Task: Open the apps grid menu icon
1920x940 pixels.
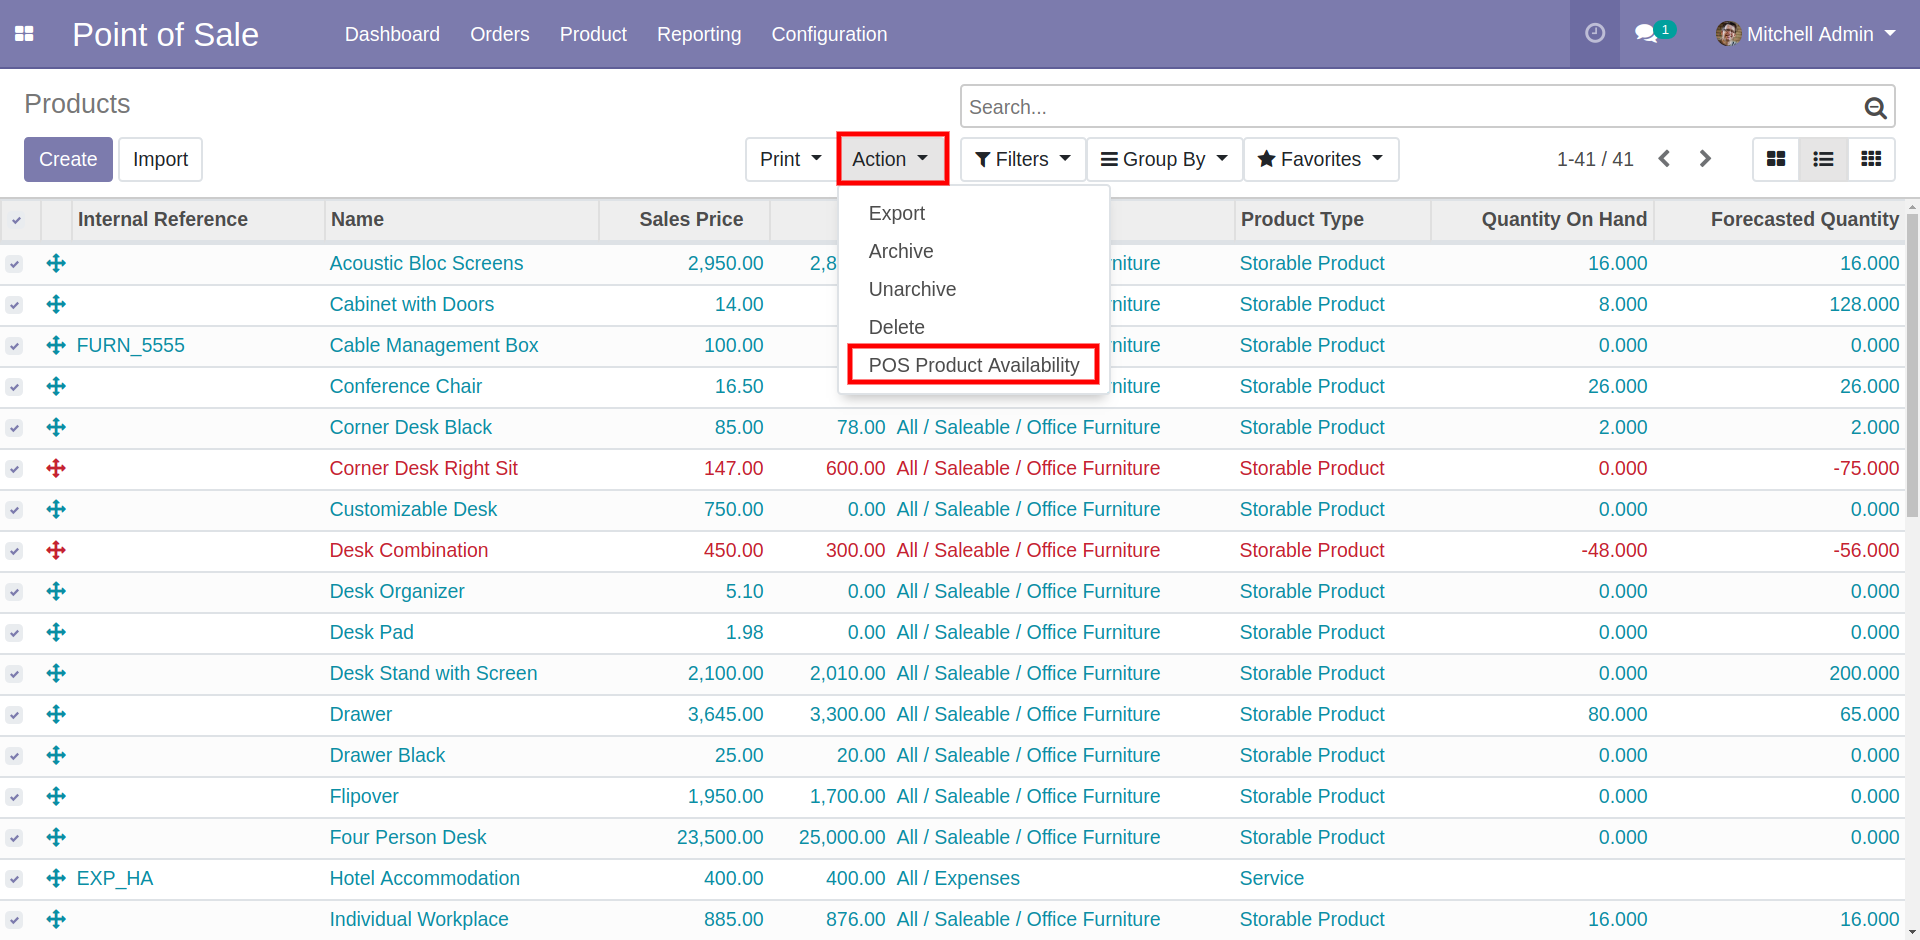Action: click(24, 34)
